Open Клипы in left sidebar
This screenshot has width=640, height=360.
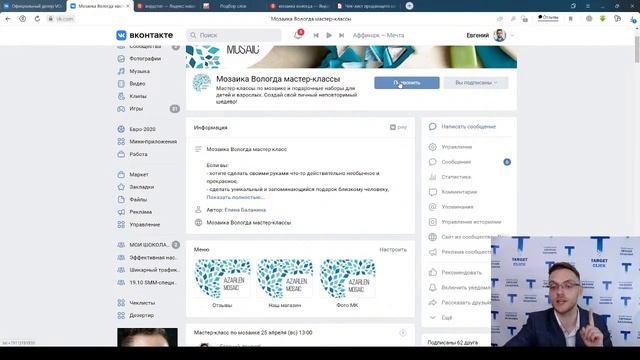point(138,96)
